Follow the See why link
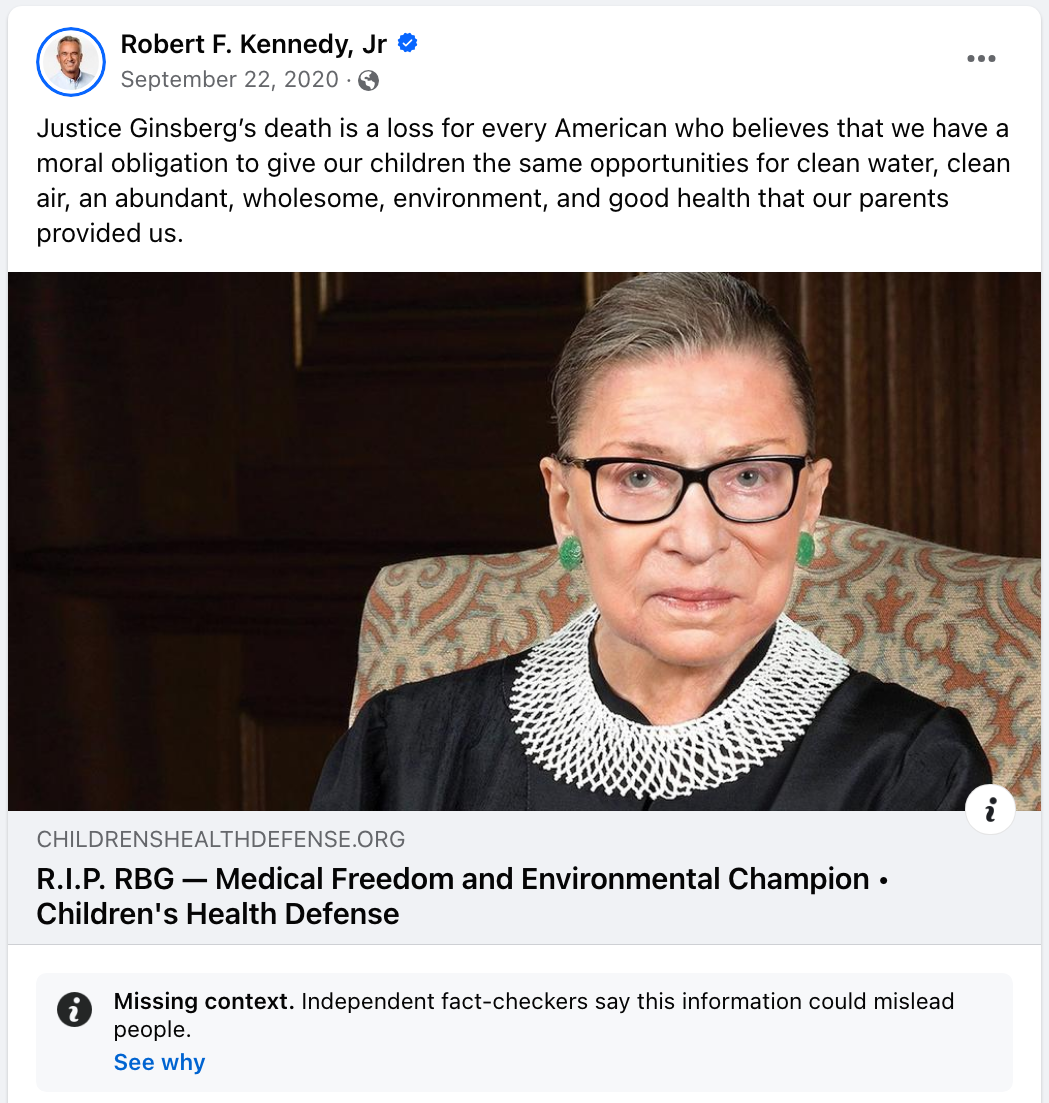Screen dimensions: 1049x1103 click(159, 1062)
